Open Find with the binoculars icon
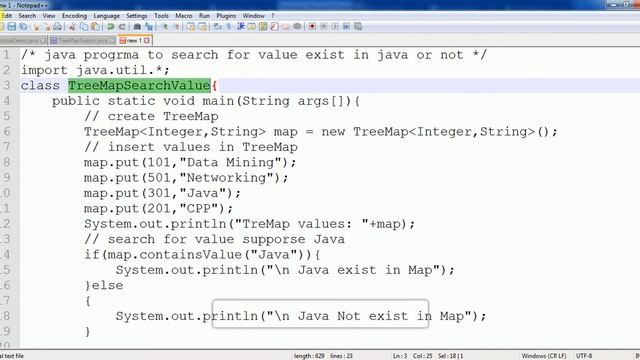 [x=137, y=27]
